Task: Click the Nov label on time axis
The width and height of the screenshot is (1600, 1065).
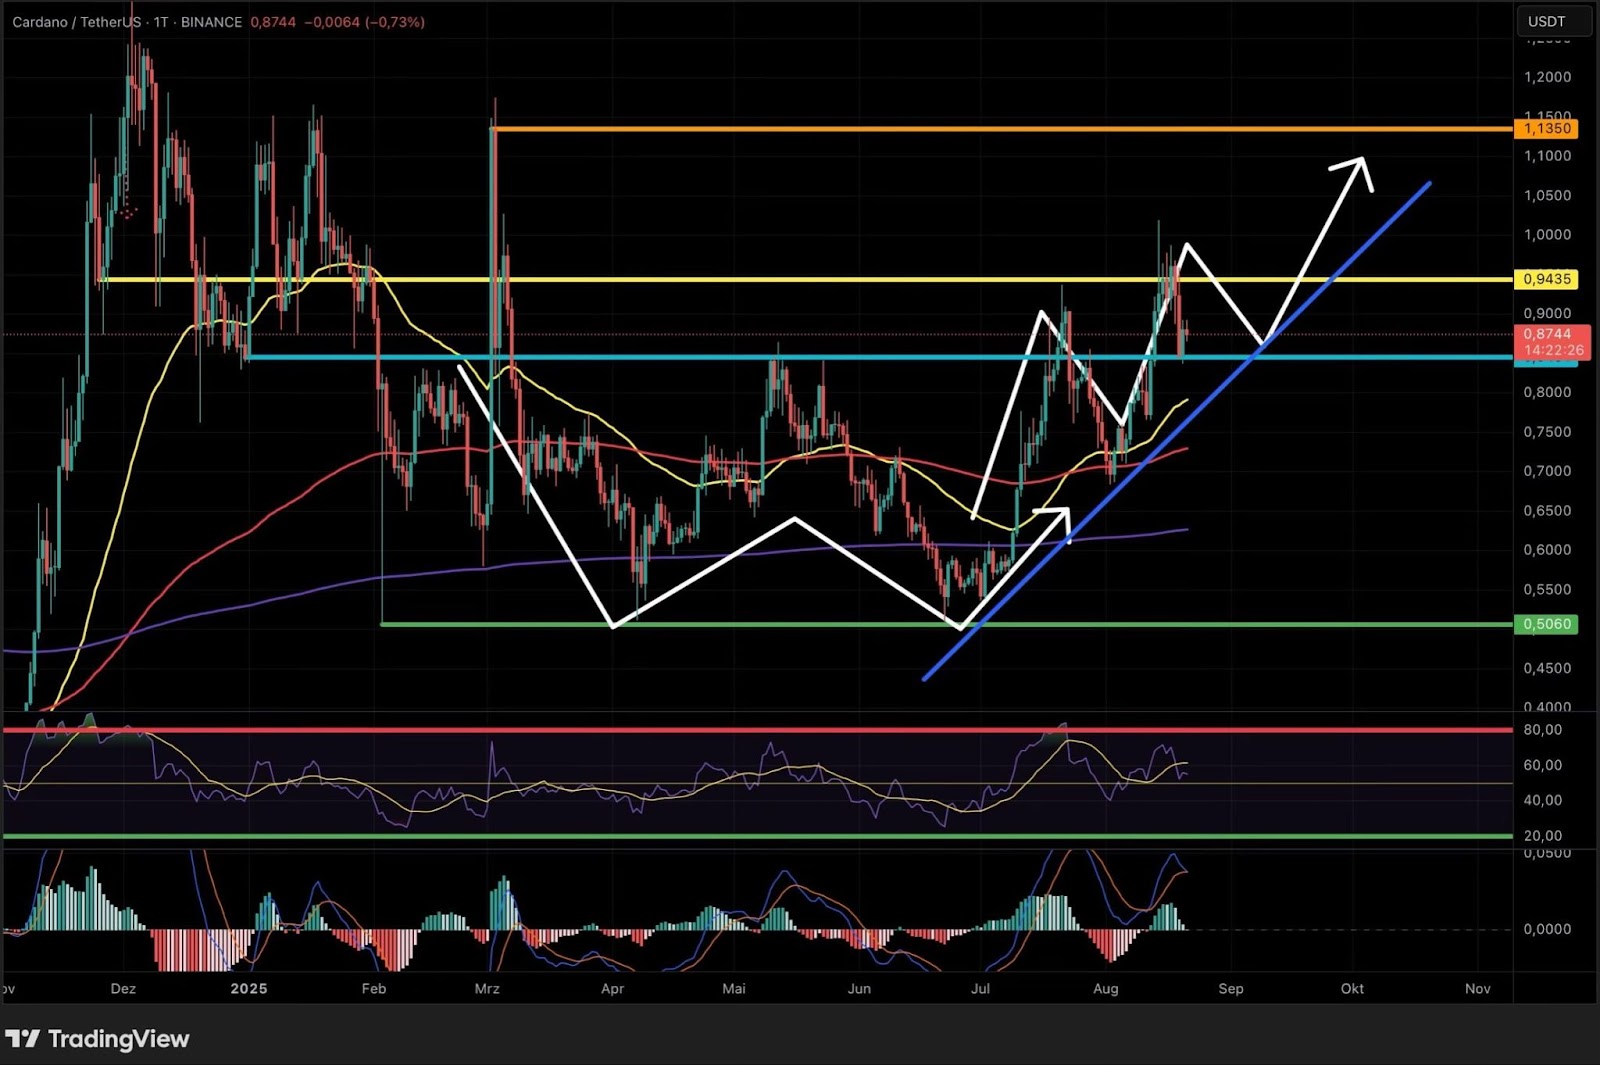Action: 1477,989
